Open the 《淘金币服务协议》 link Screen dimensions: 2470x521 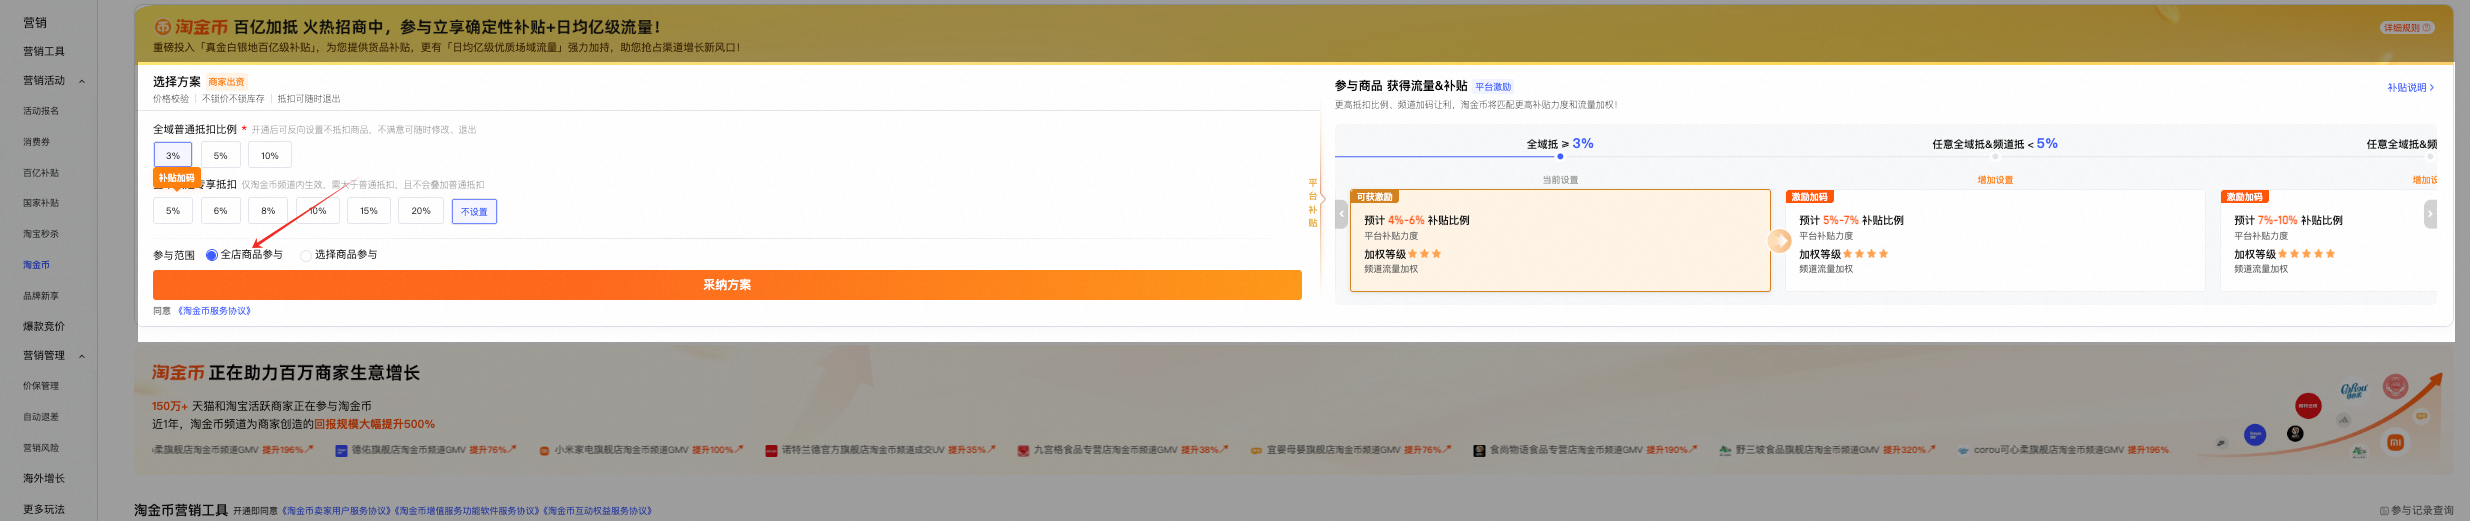pyautogui.click(x=214, y=311)
